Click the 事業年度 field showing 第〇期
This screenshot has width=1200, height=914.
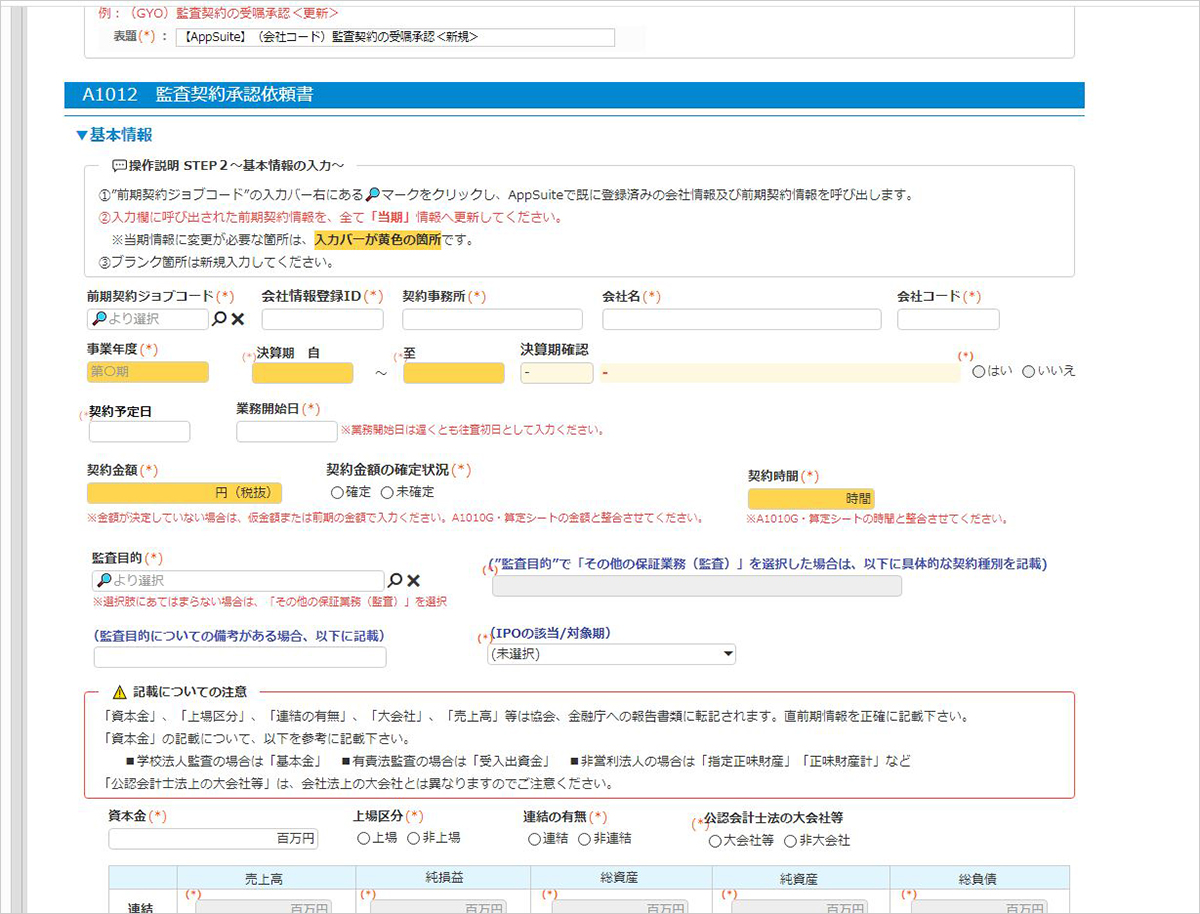click(x=147, y=371)
